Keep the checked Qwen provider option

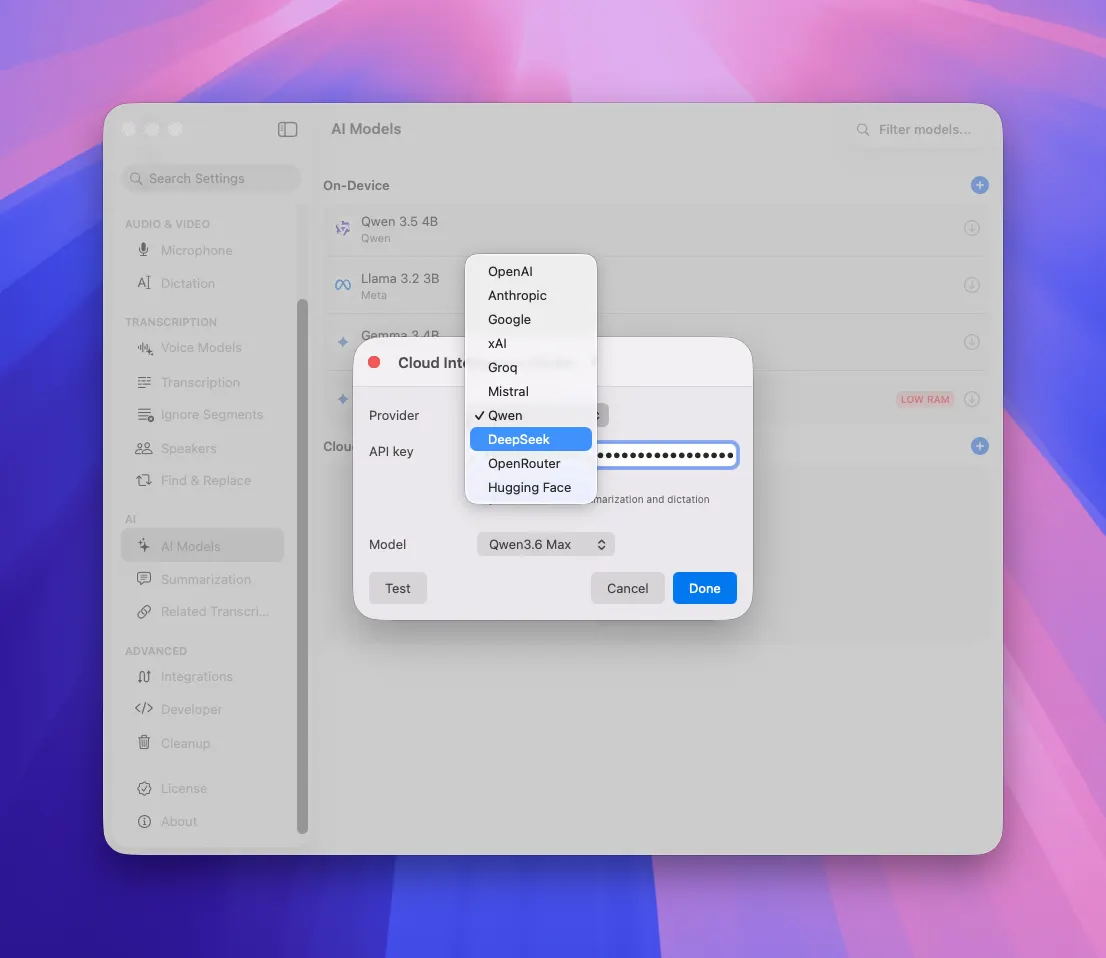tap(530, 416)
